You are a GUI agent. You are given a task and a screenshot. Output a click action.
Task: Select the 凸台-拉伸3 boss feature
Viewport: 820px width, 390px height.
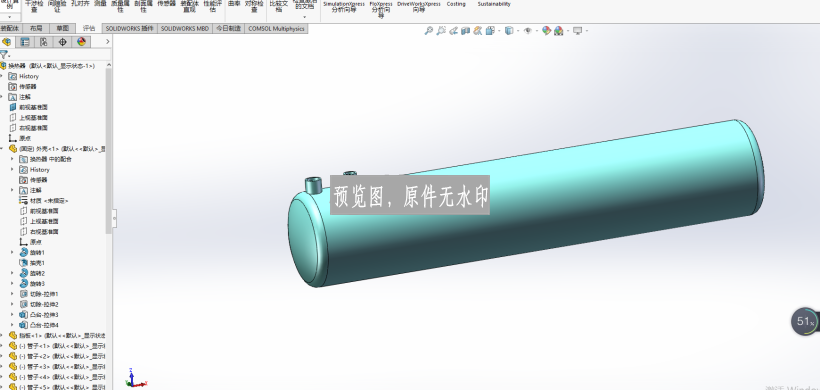click(39, 315)
